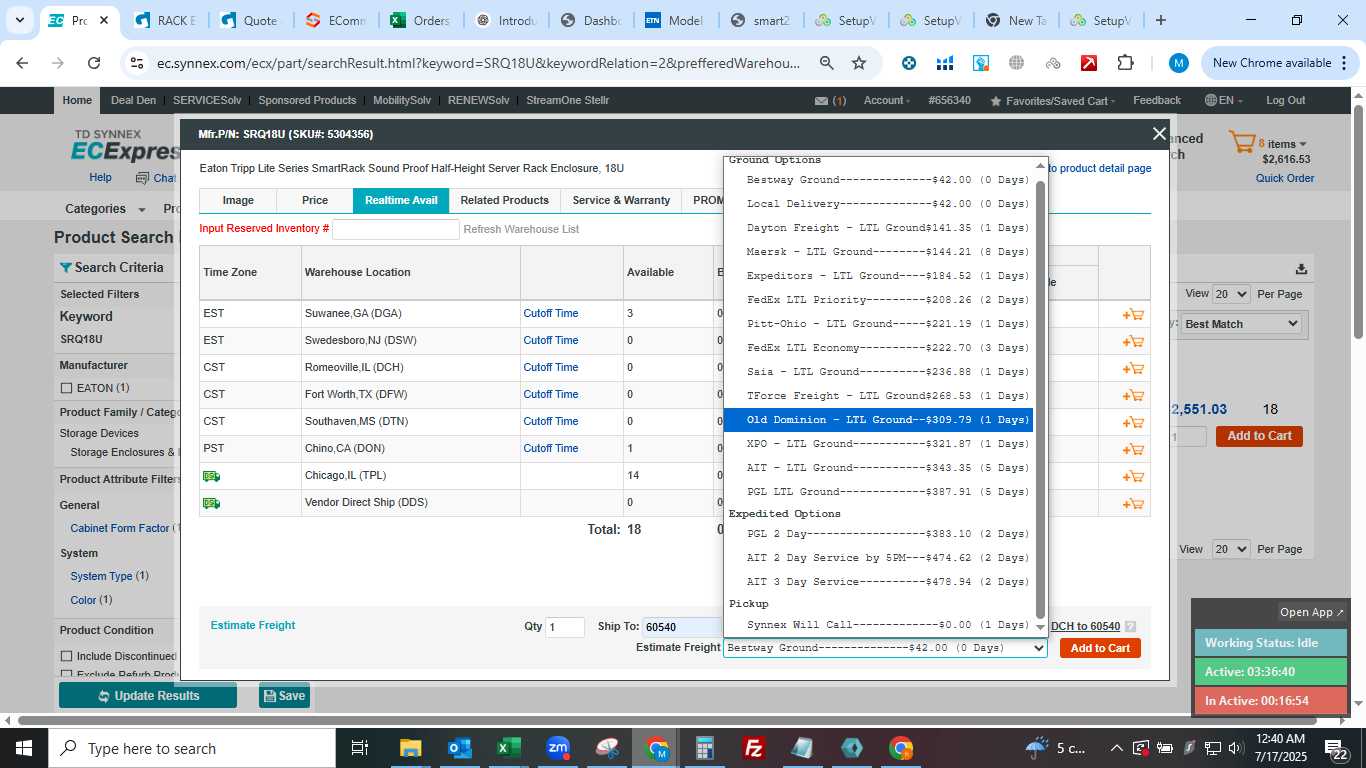This screenshot has height=768, width=1366.
Task: Click Ship To zip code field
Action: click(x=682, y=628)
